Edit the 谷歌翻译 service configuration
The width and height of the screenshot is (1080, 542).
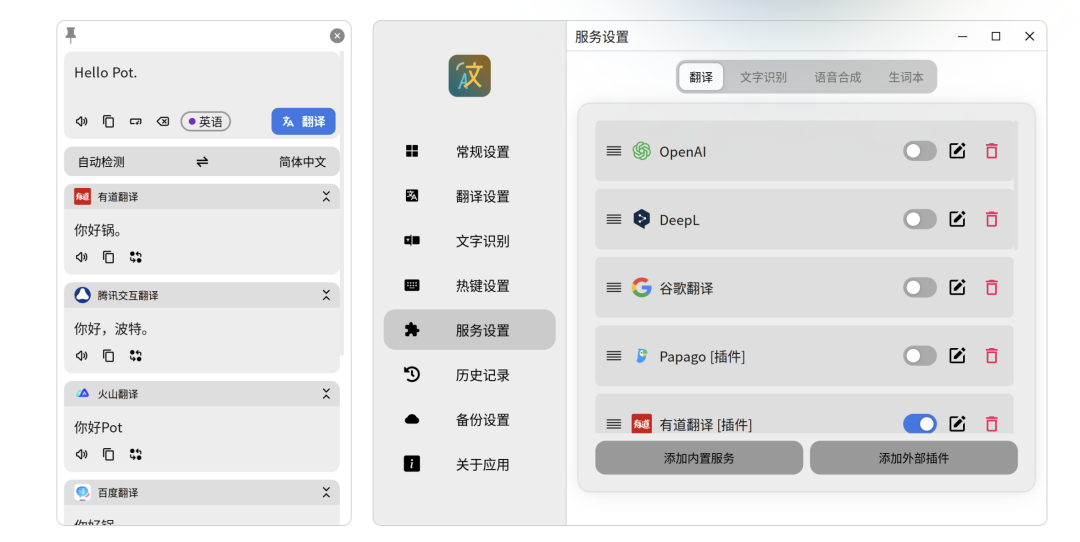click(957, 287)
